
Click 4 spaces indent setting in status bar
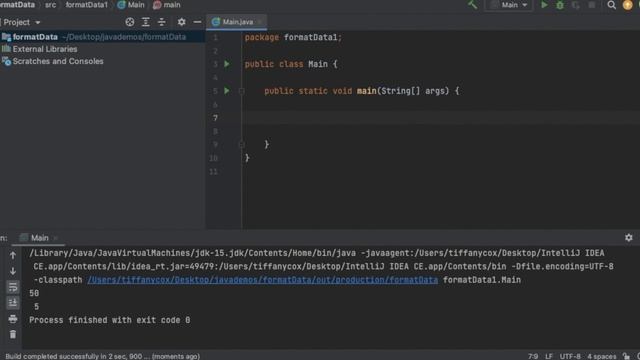(602, 356)
